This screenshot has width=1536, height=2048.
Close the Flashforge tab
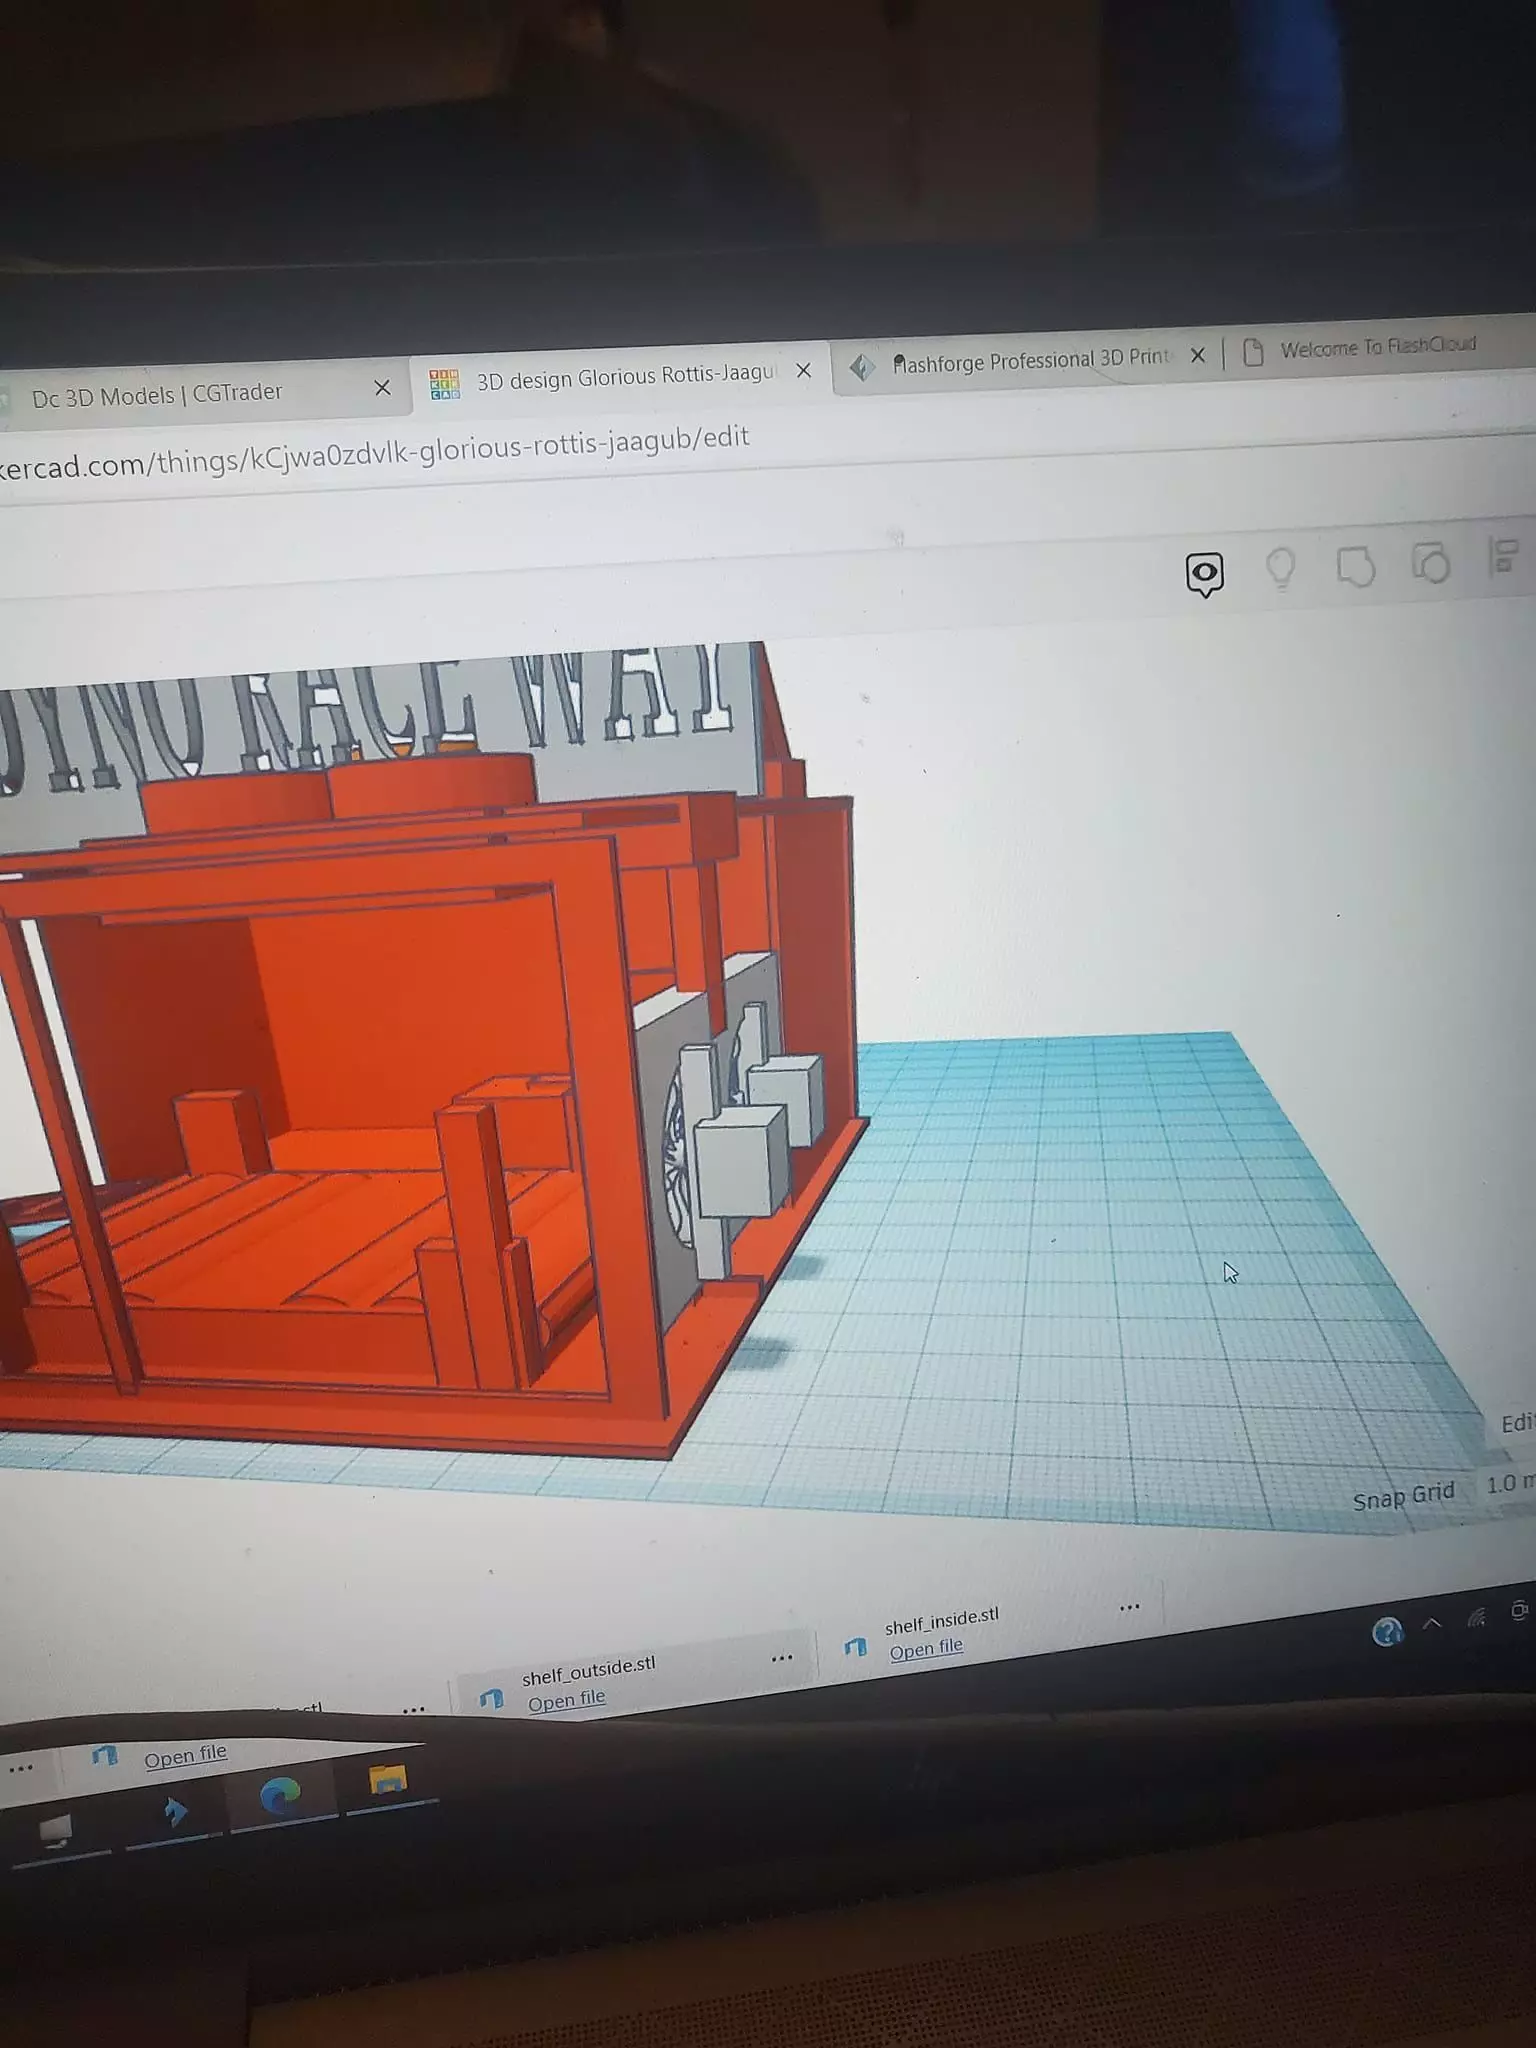click(x=1197, y=355)
